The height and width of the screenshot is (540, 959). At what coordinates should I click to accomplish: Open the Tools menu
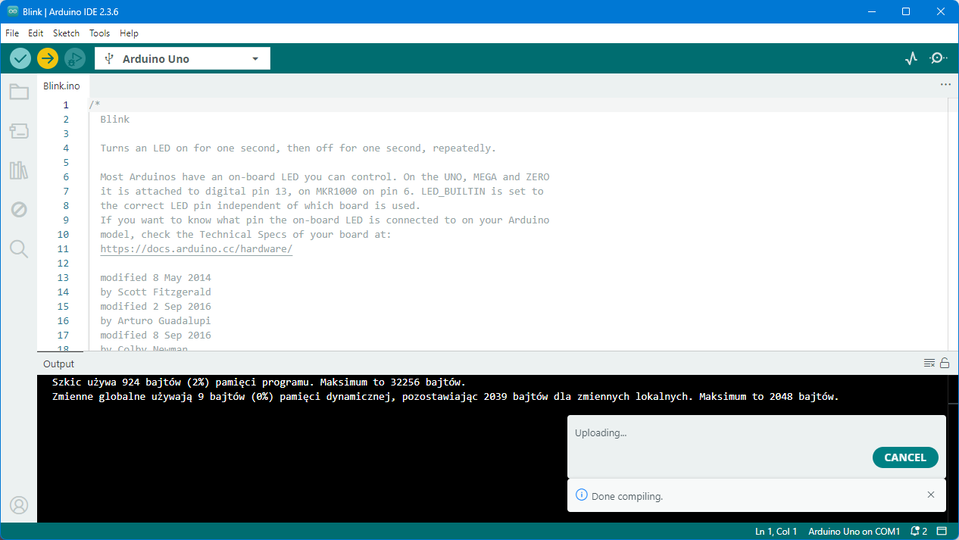[100, 33]
